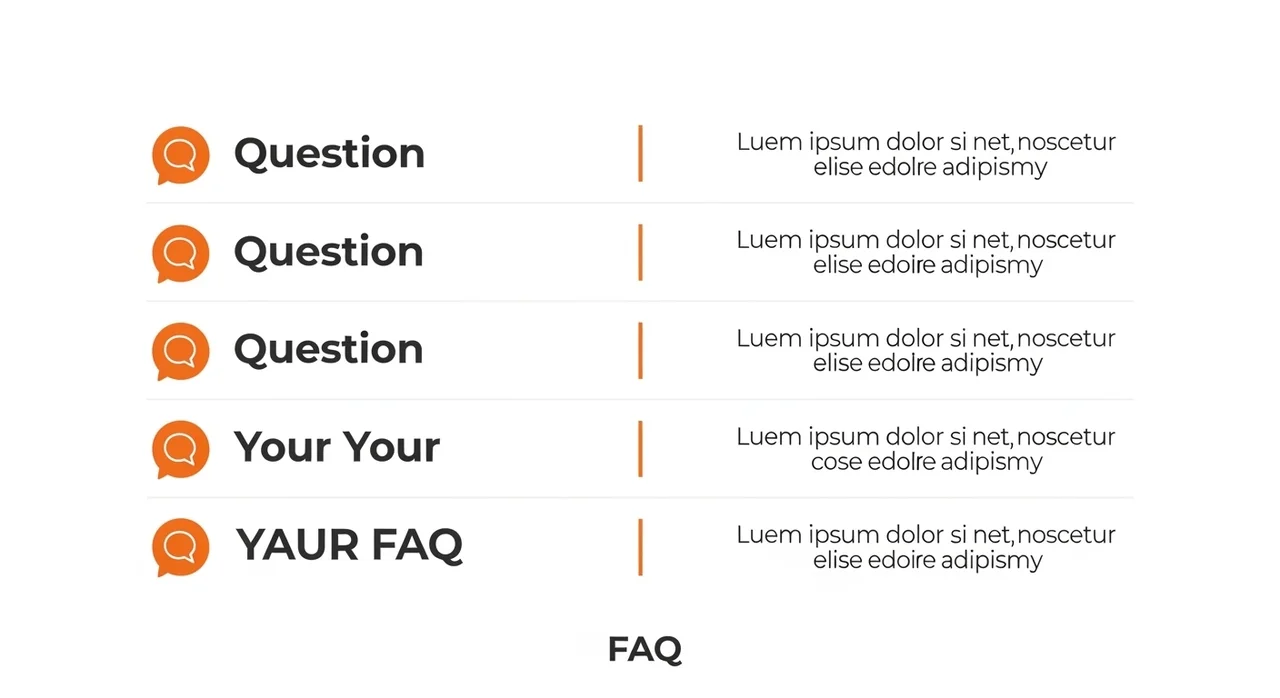Select the orange divider in the third Question row
The width and height of the screenshot is (1280, 698).
pos(640,350)
